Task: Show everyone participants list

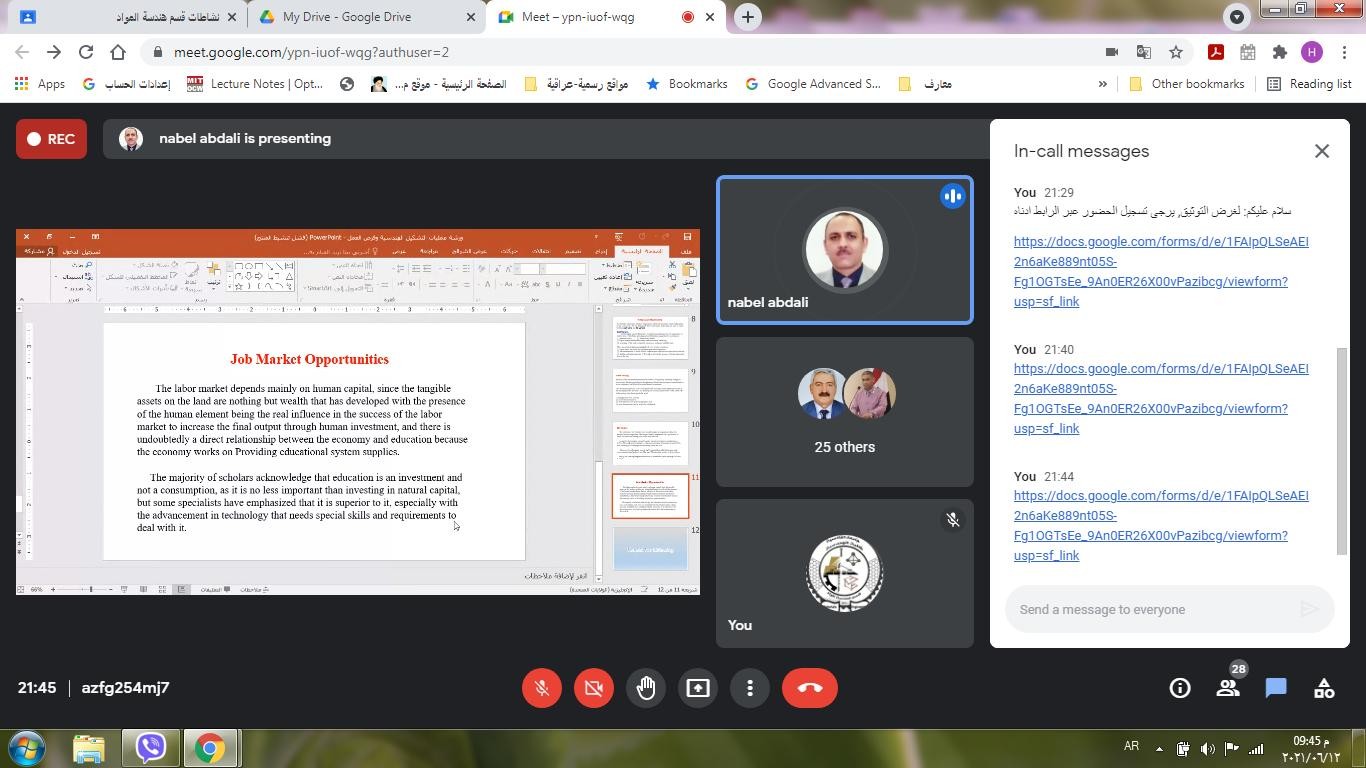Action: tap(1228, 688)
